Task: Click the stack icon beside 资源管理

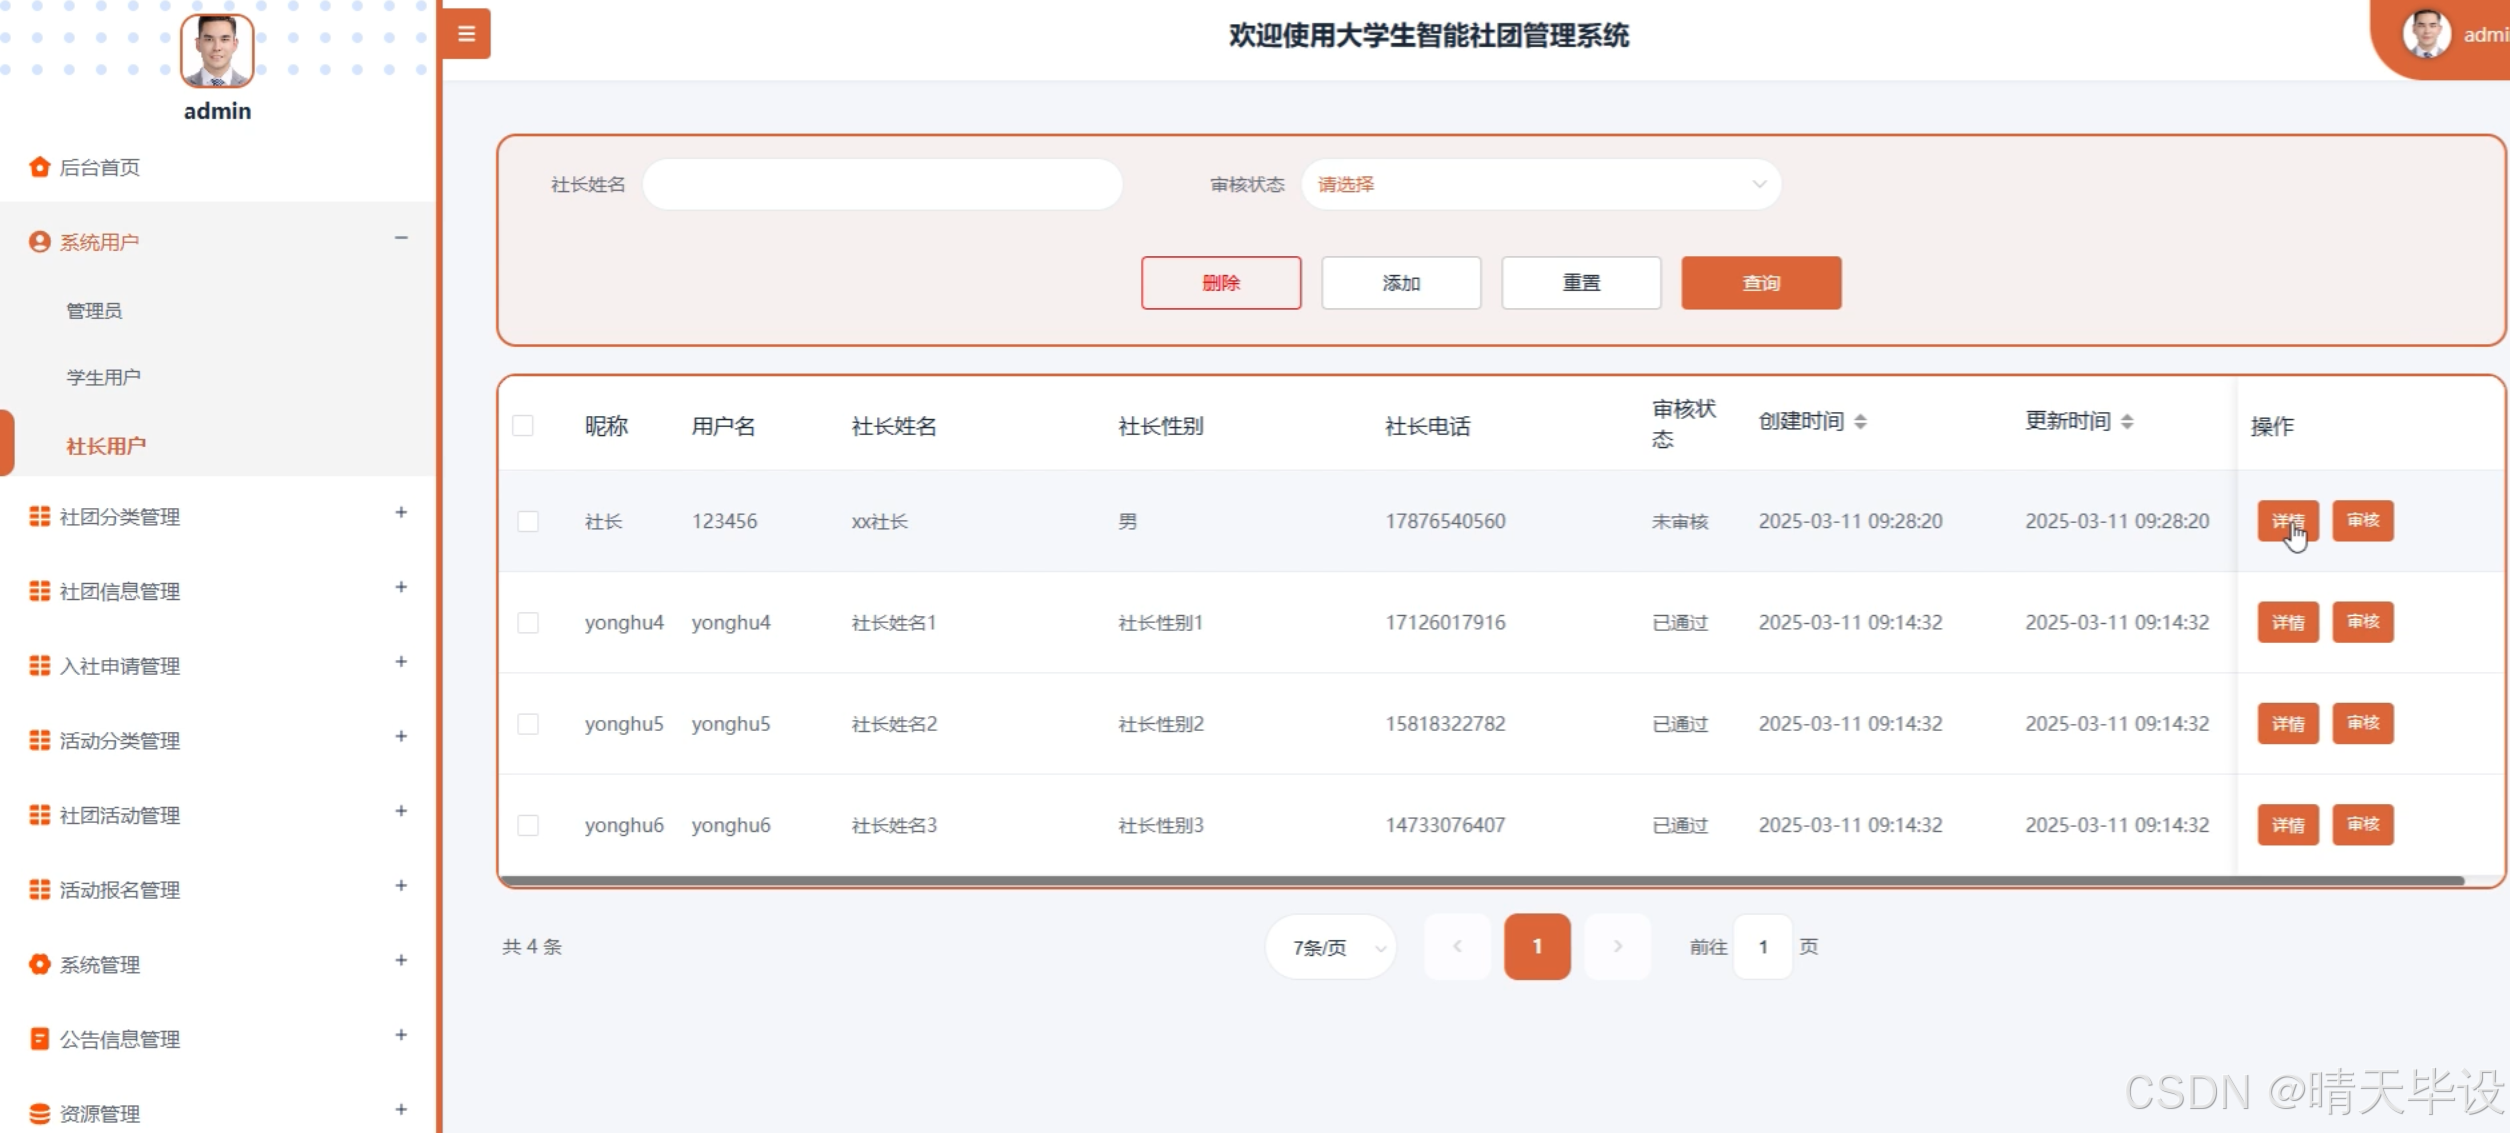Action: [39, 1113]
